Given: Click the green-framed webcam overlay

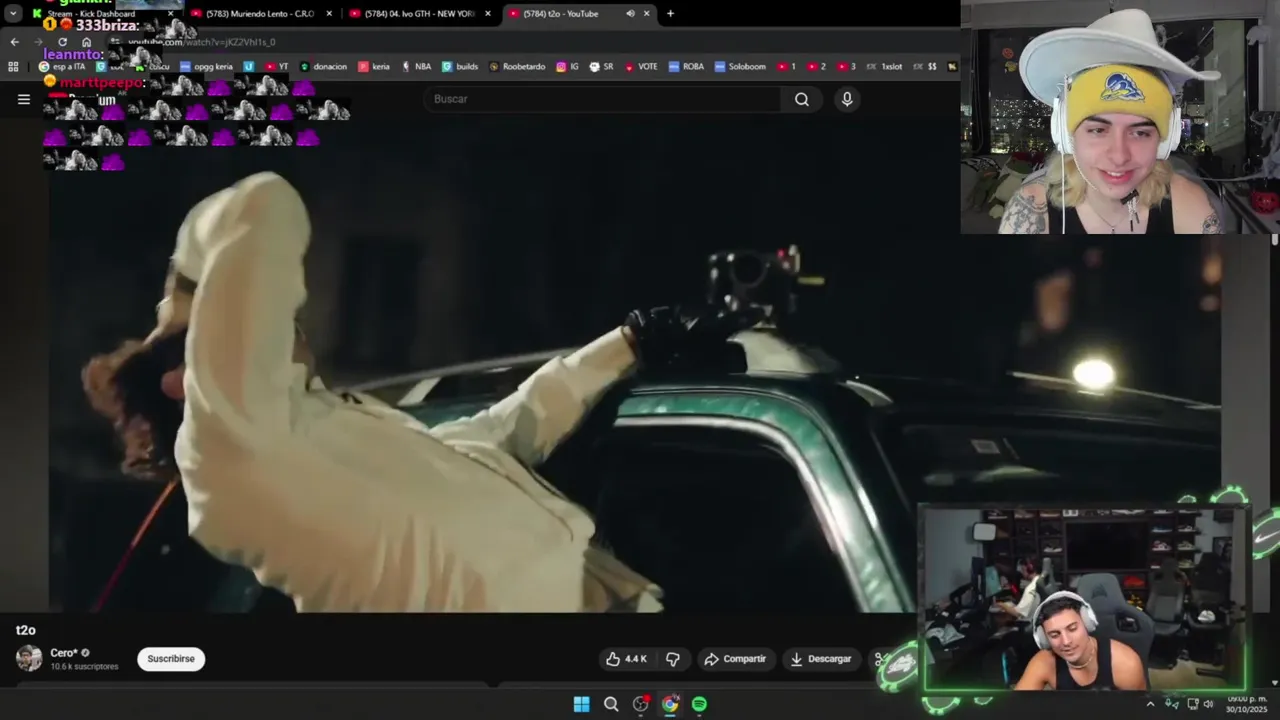Looking at the screenshot, I should [1083, 598].
